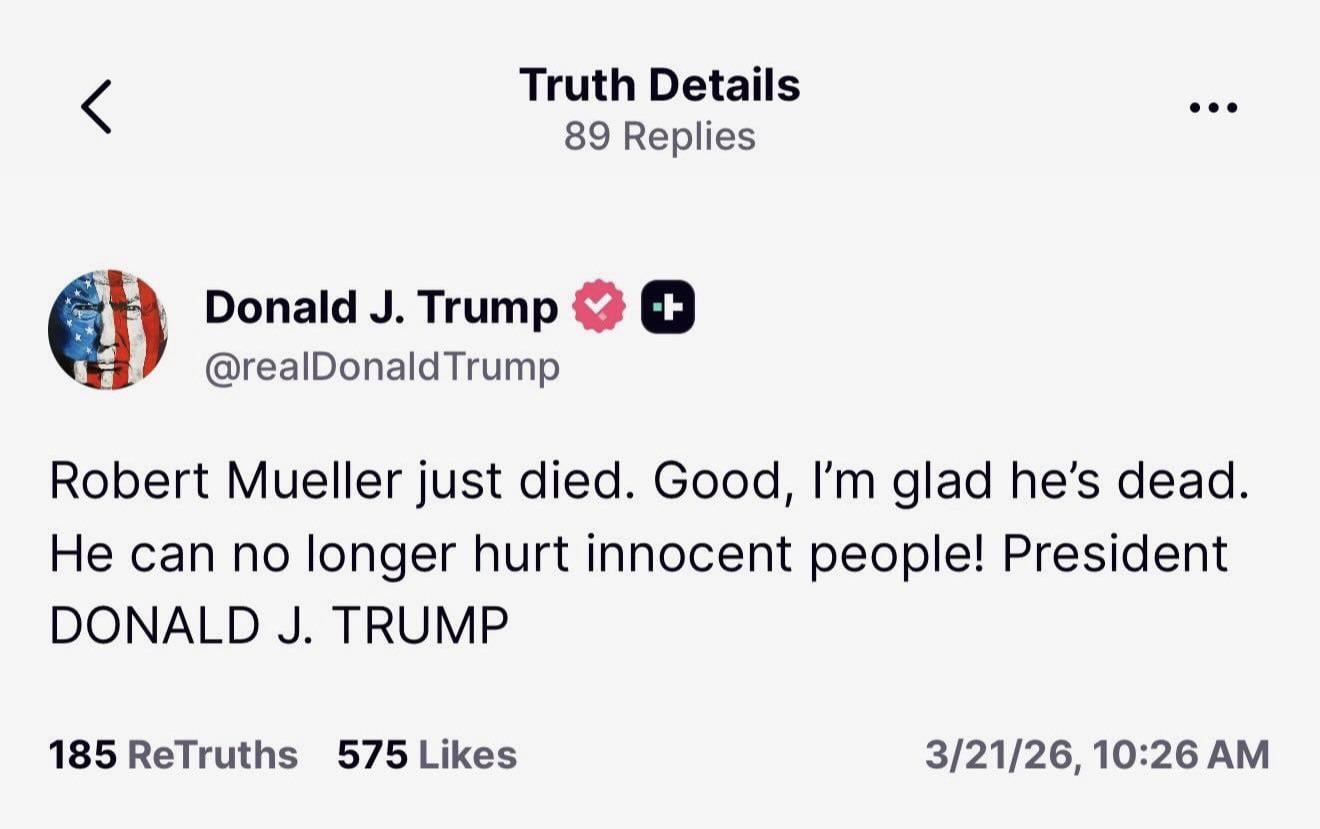Open the 185 ReTruths list

[173, 754]
